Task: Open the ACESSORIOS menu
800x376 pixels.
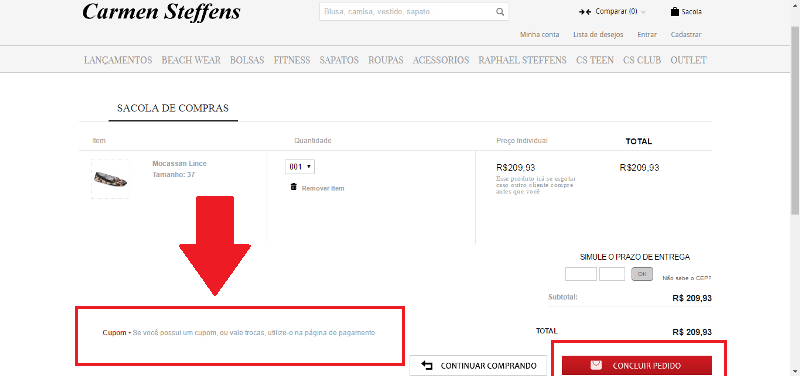Action: (x=441, y=60)
